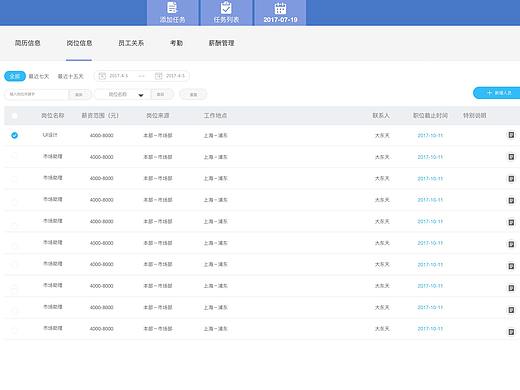Screen dimensions: 520x390
Task: Open details icon in second table row
Action: [x=511, y=157]
